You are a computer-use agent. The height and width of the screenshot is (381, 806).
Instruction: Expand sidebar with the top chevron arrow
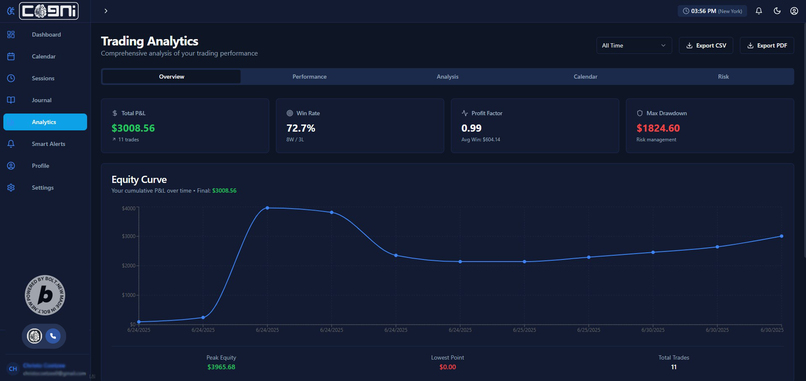pyautogui.click(x=105, y=11)
